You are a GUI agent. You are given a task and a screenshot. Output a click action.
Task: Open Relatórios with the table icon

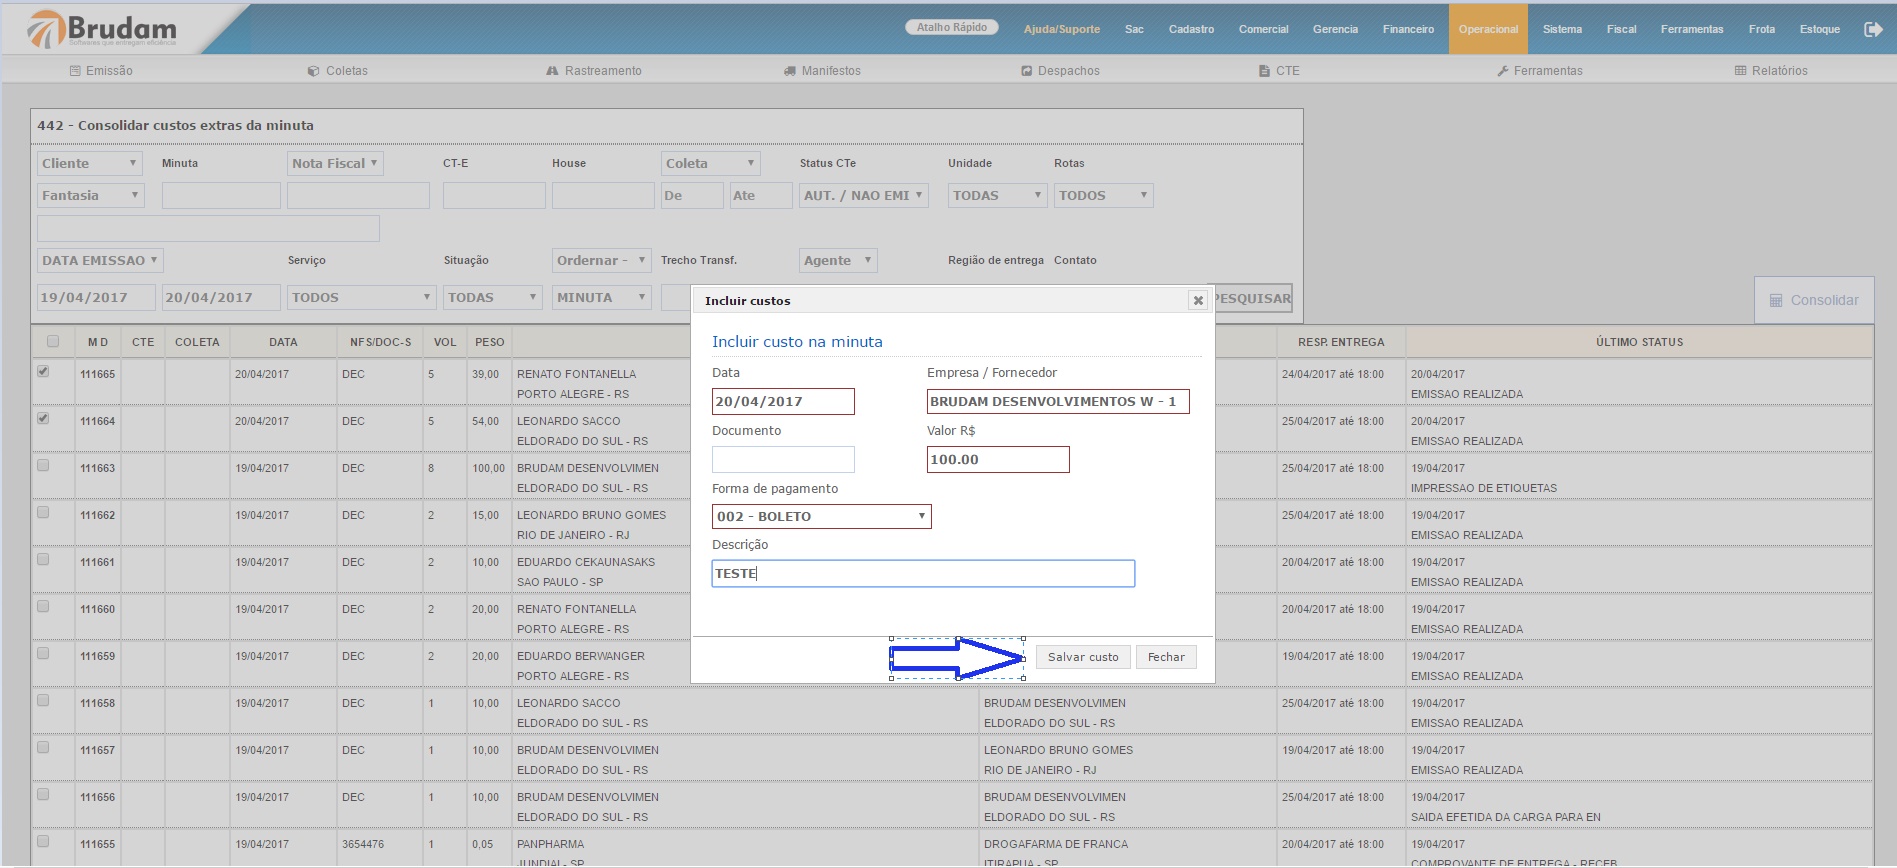pyautogui.click(x=1740, y=71)
